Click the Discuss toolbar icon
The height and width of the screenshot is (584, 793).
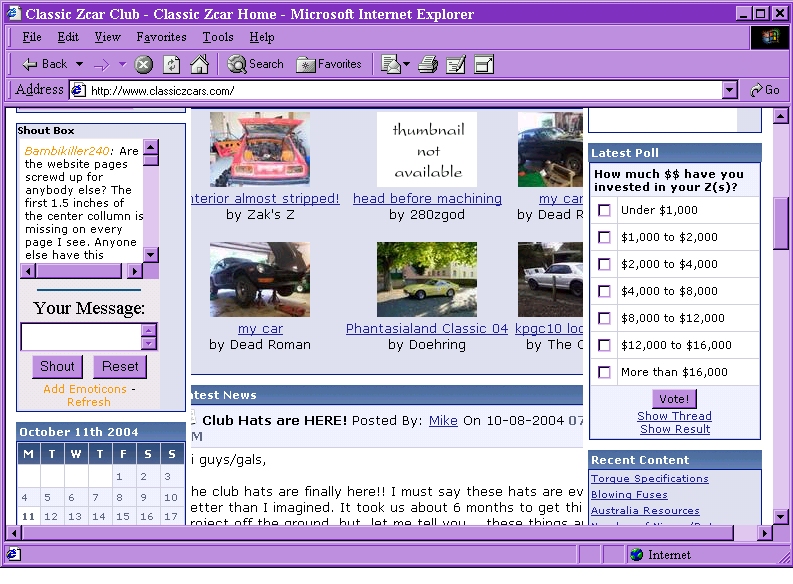pyautogui.click(x=483, y=65)
